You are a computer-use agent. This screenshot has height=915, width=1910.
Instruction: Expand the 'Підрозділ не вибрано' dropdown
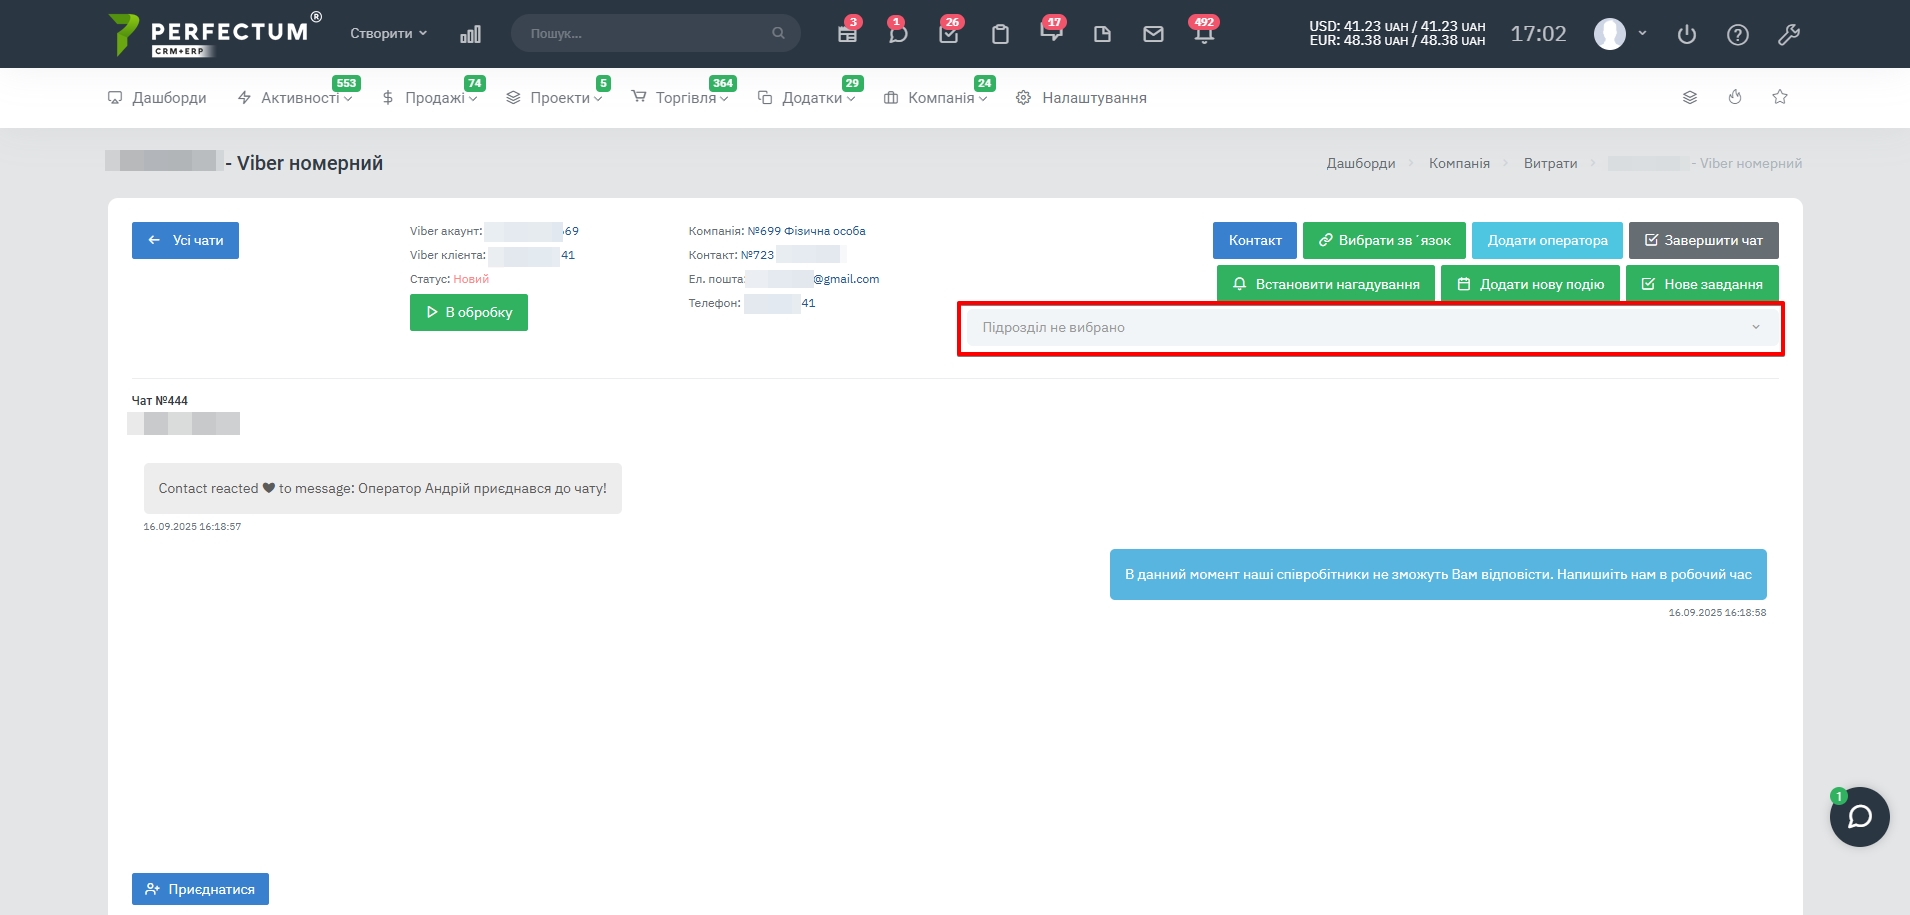click(x=1370, y=328)
